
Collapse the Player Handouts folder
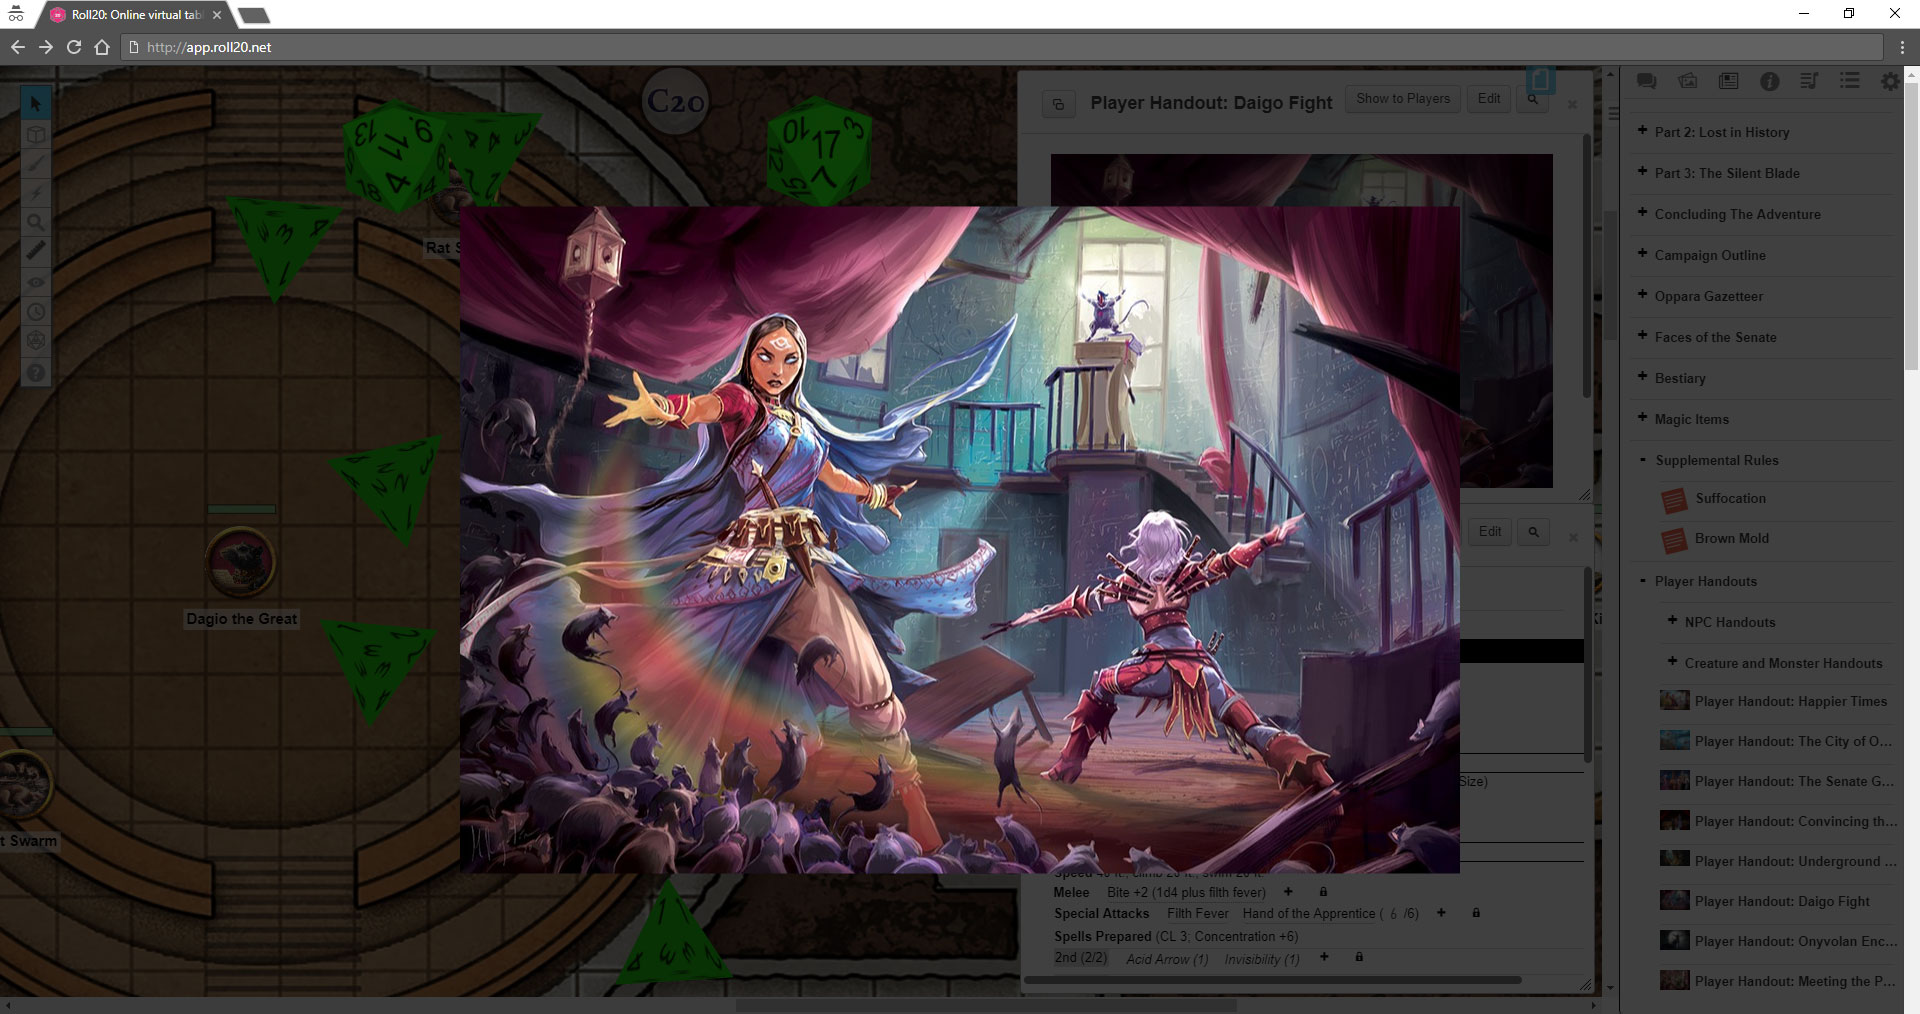coord(1642,581)
